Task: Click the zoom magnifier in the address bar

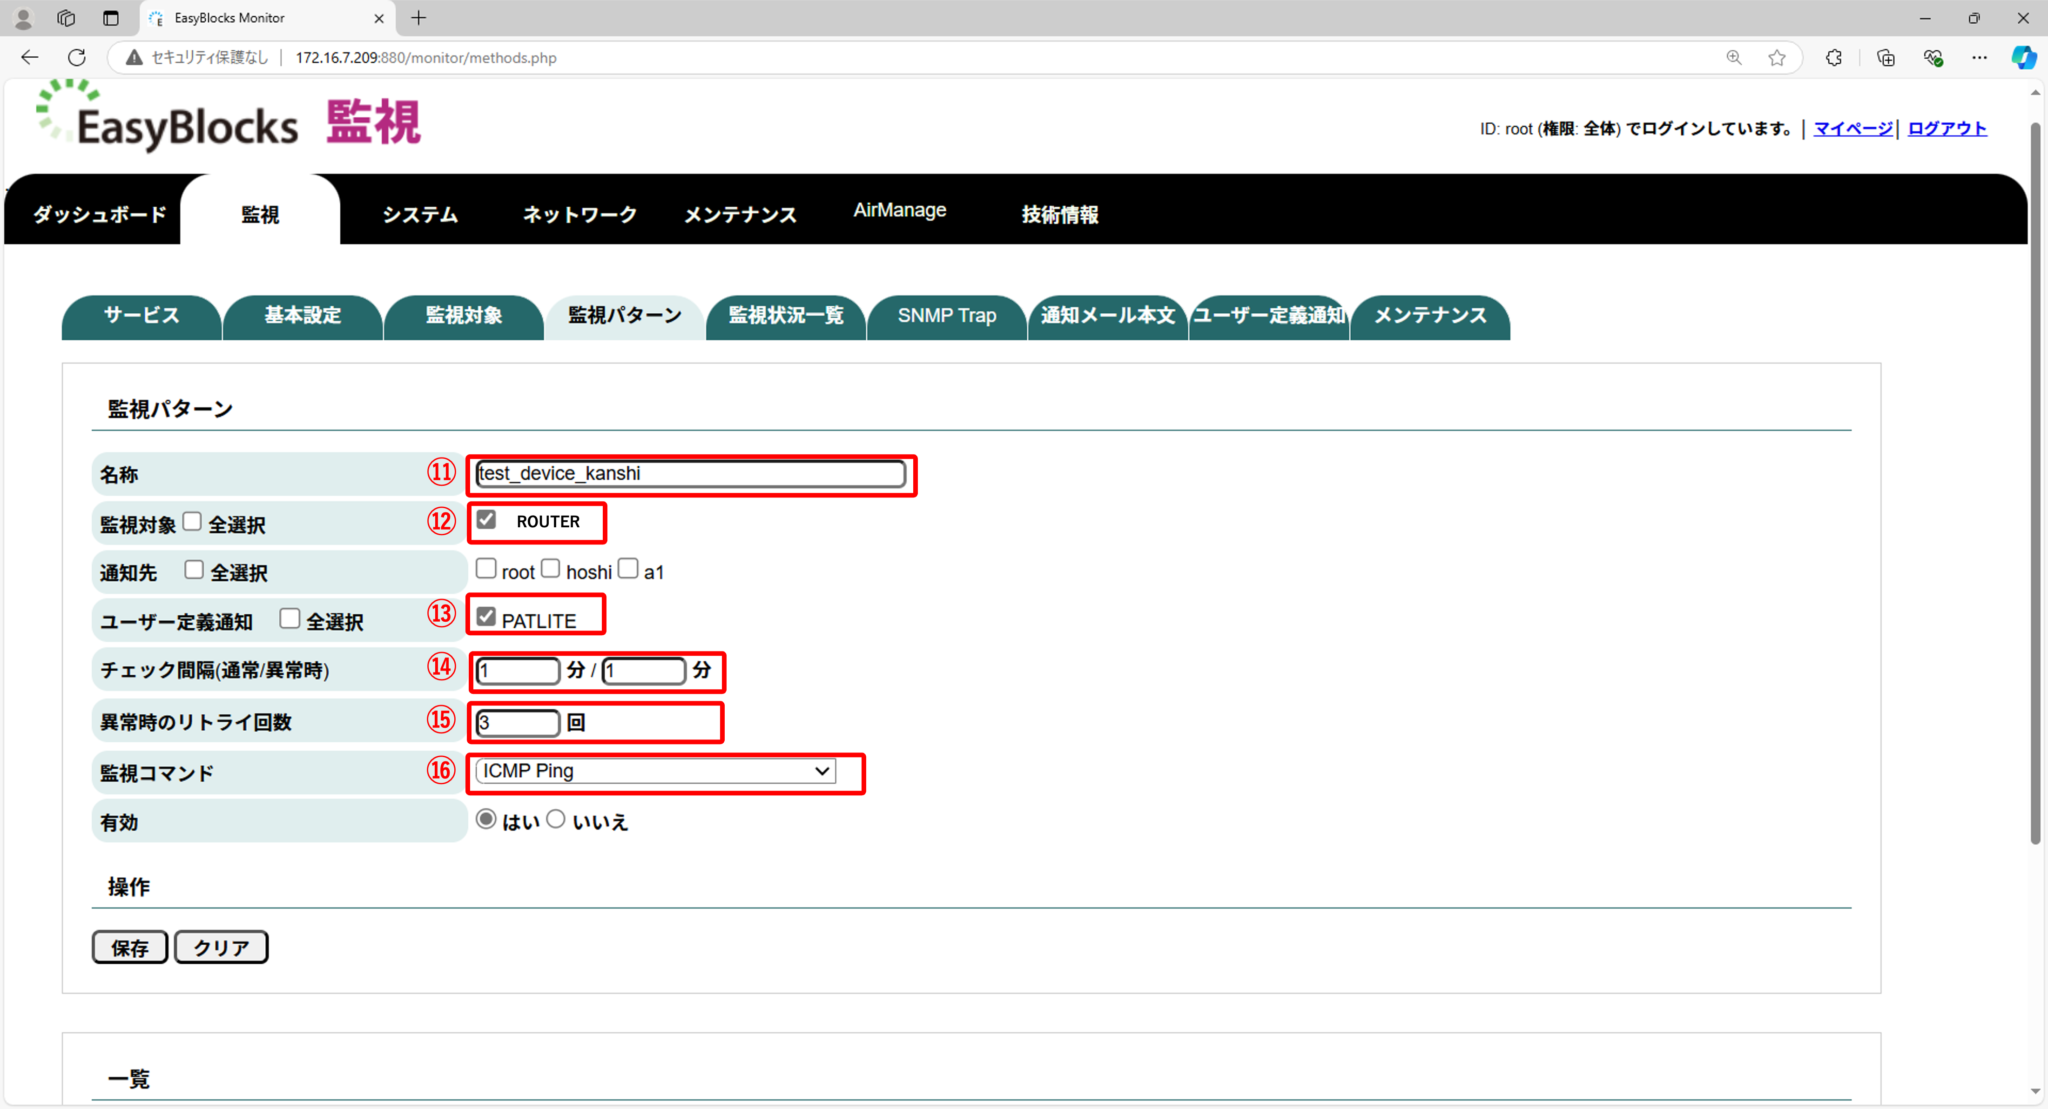Action: (x=1733, y=57)
